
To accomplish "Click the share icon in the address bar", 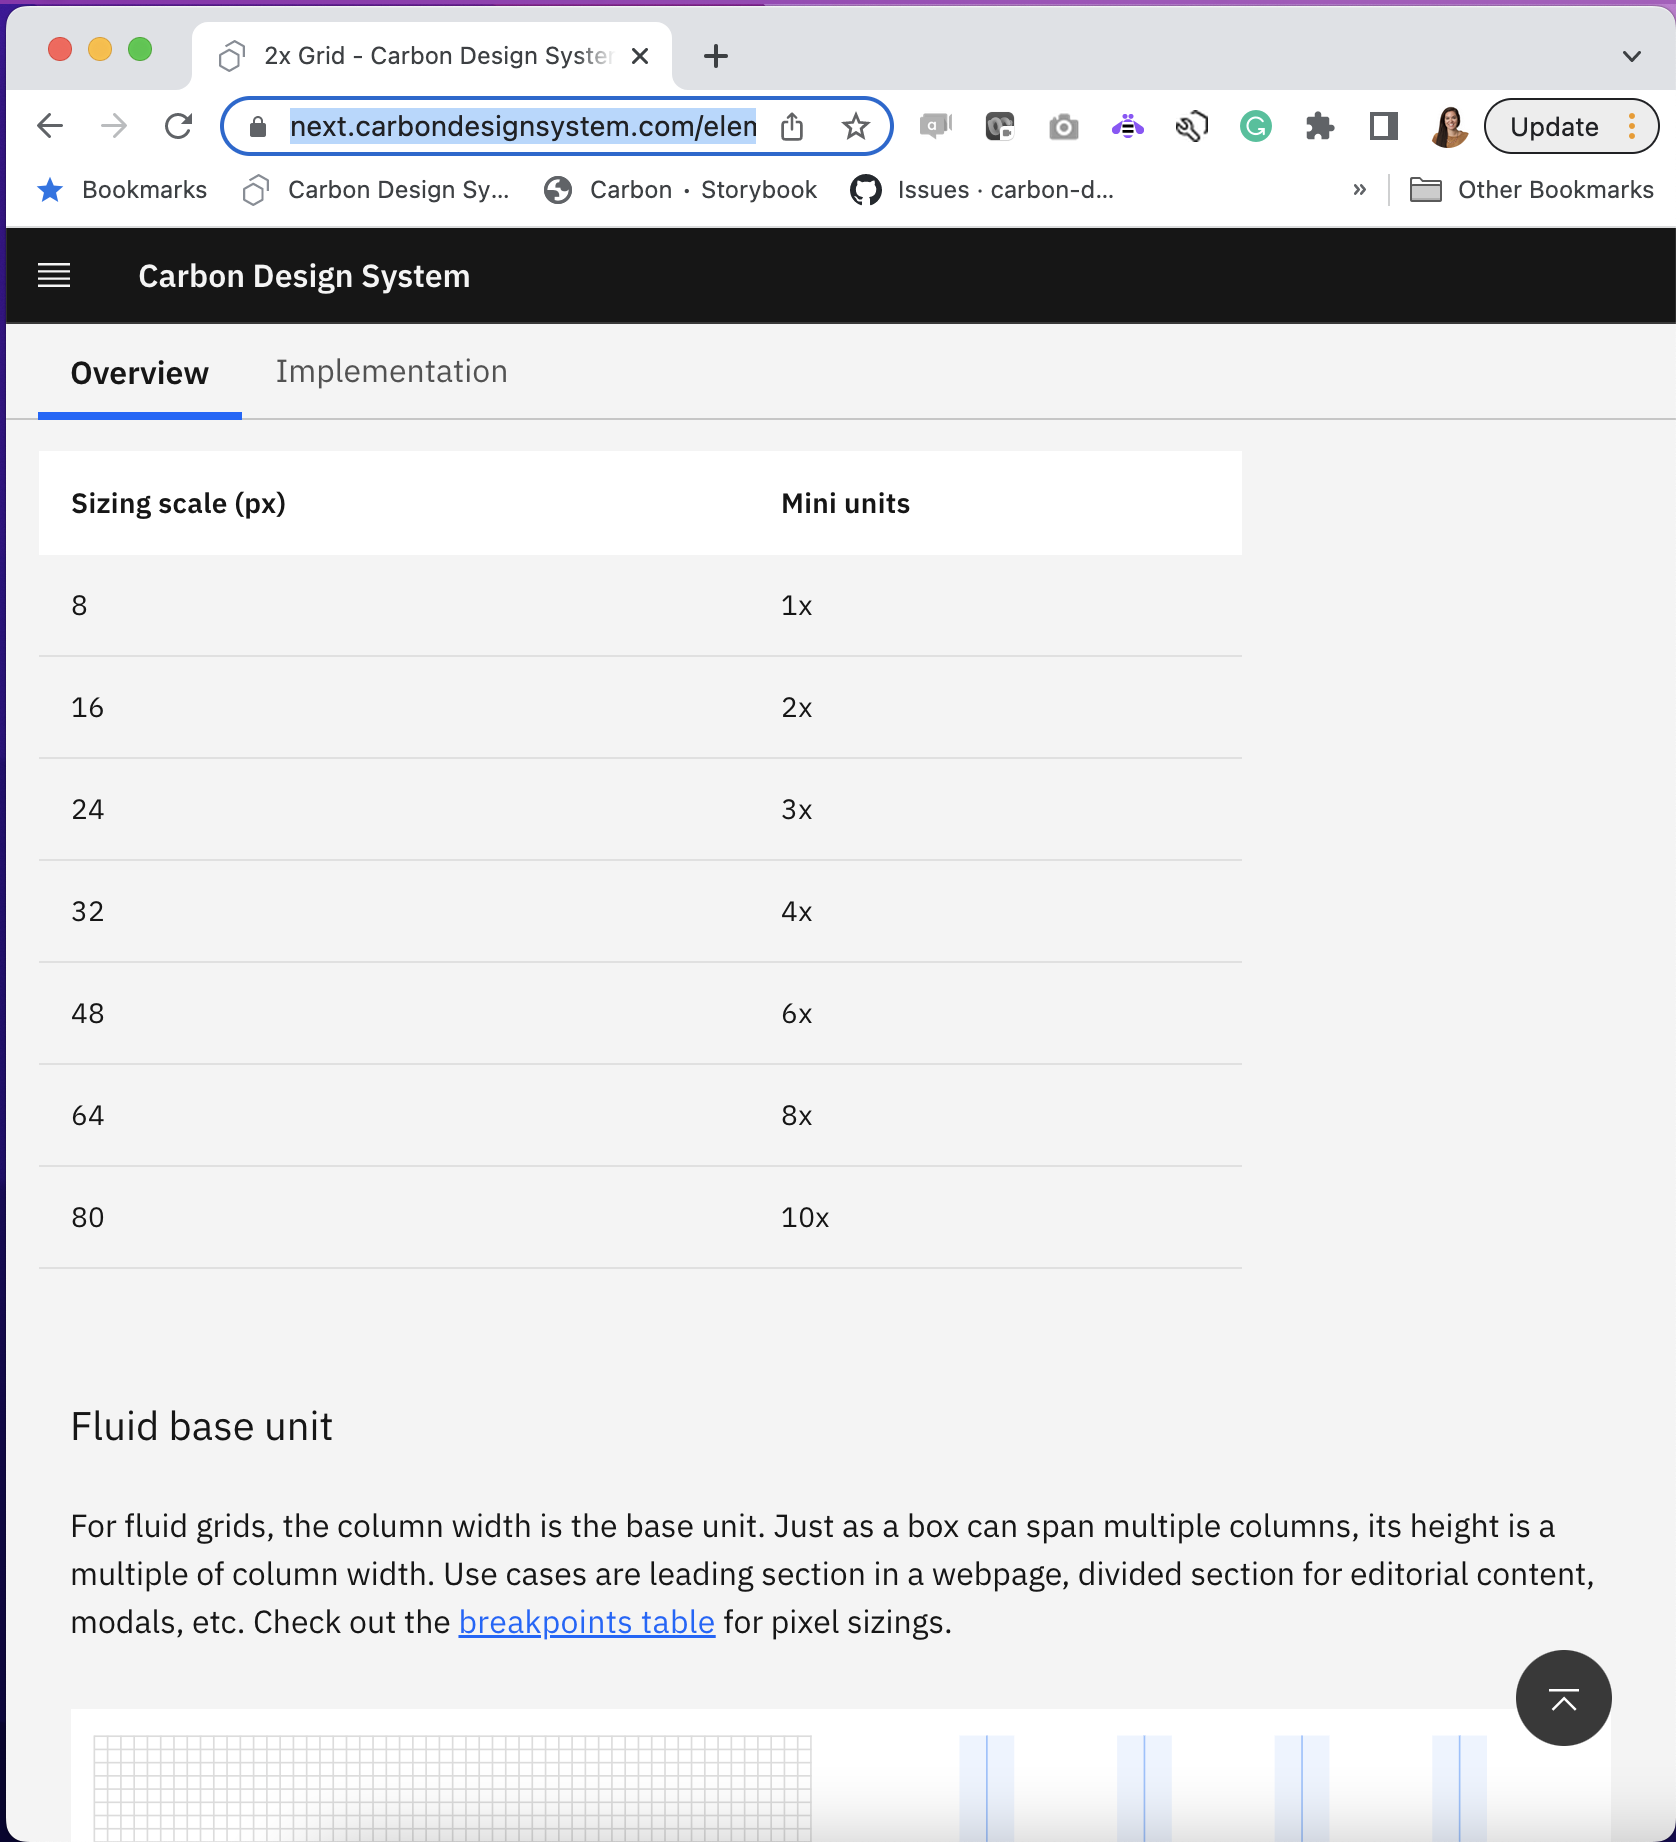I will click(793, 126).
